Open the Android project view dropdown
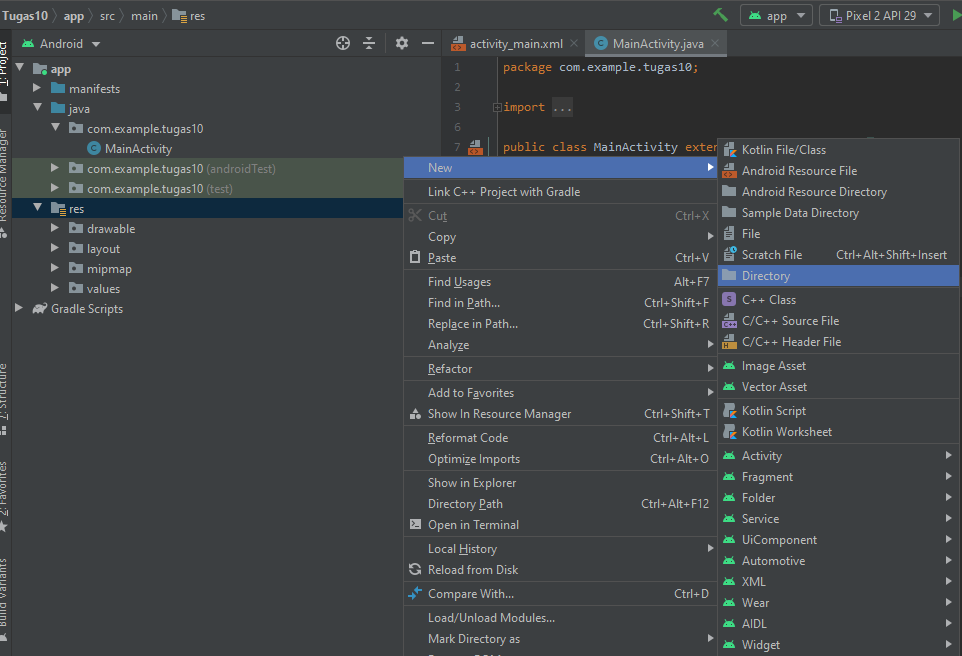The width and height of the screenshot is (962, 656). [x=61, y=44]
